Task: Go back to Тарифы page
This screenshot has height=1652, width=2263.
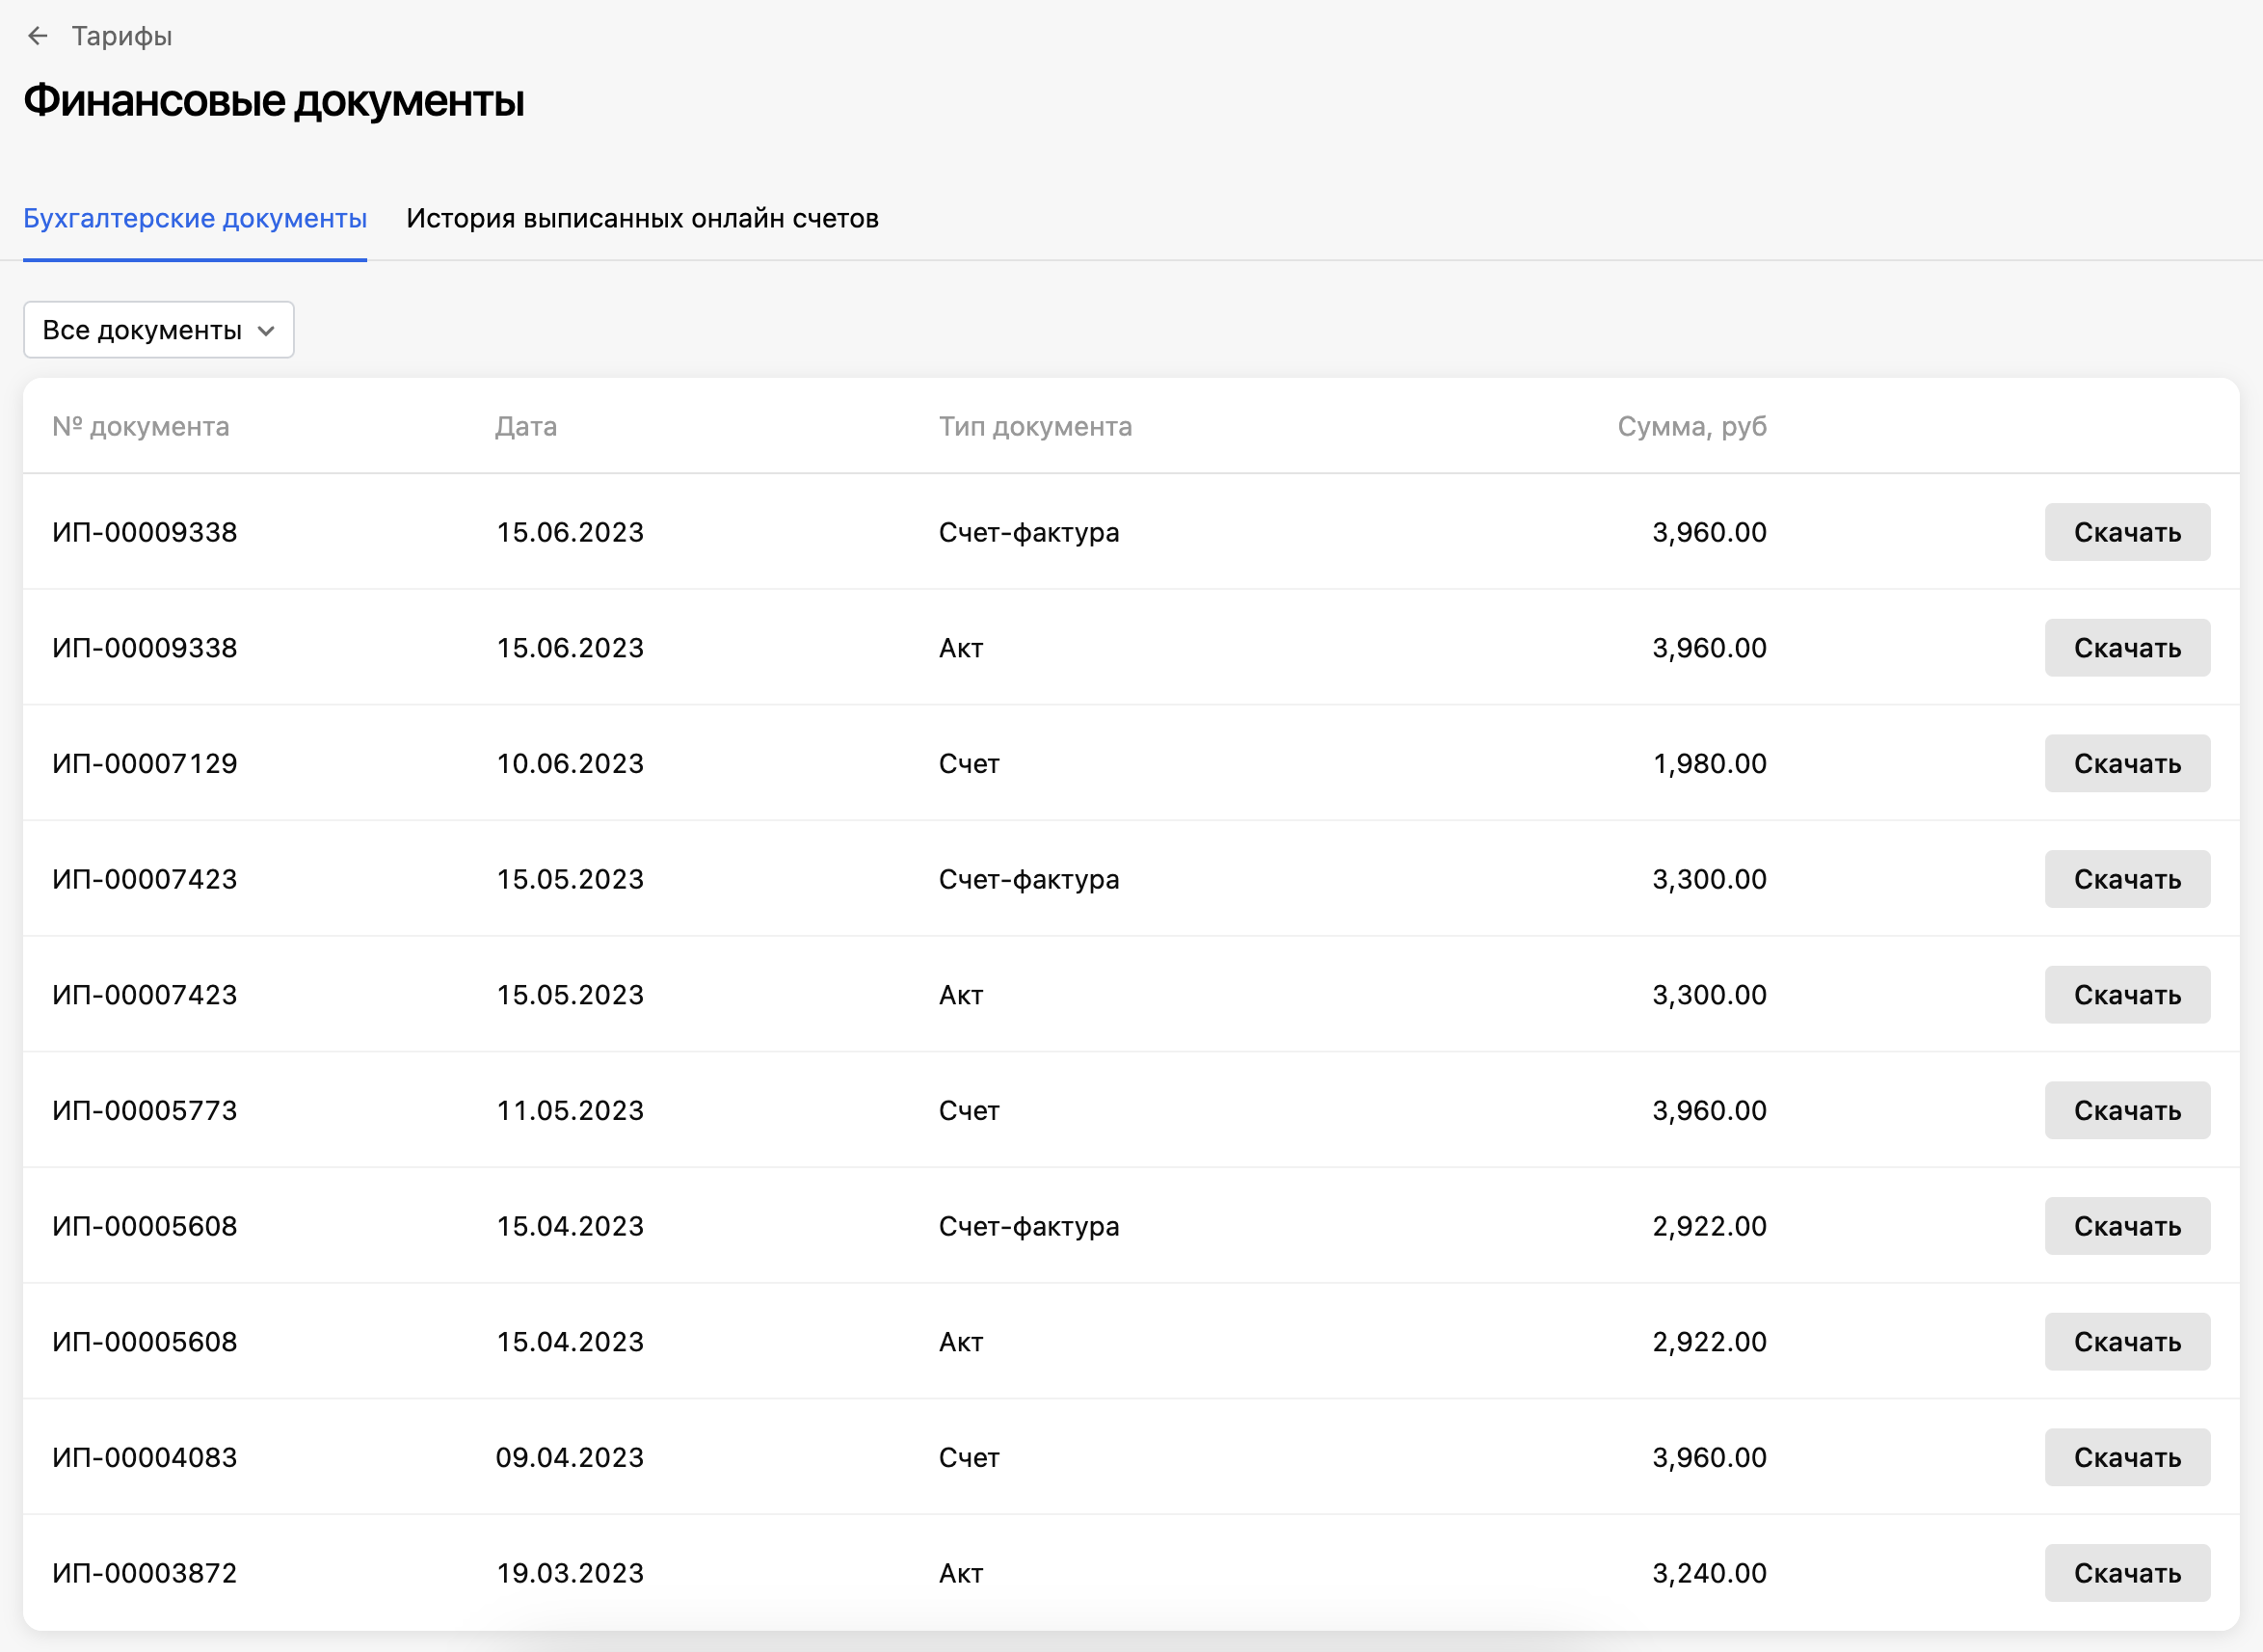Action: point(121,37)
